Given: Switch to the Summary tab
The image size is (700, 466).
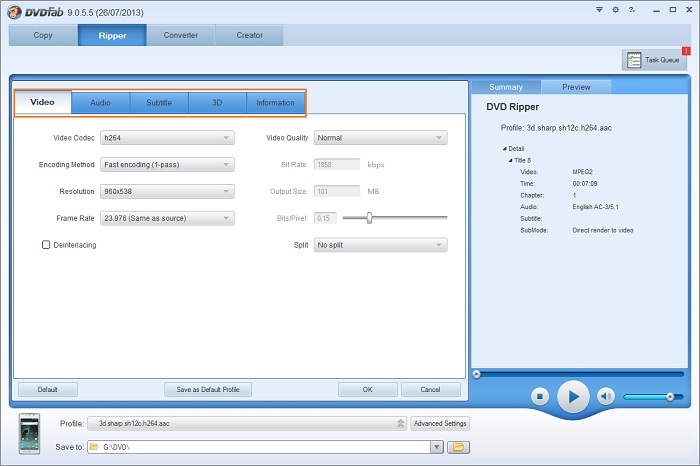Looking at the screenshot, I should point(506,87).
